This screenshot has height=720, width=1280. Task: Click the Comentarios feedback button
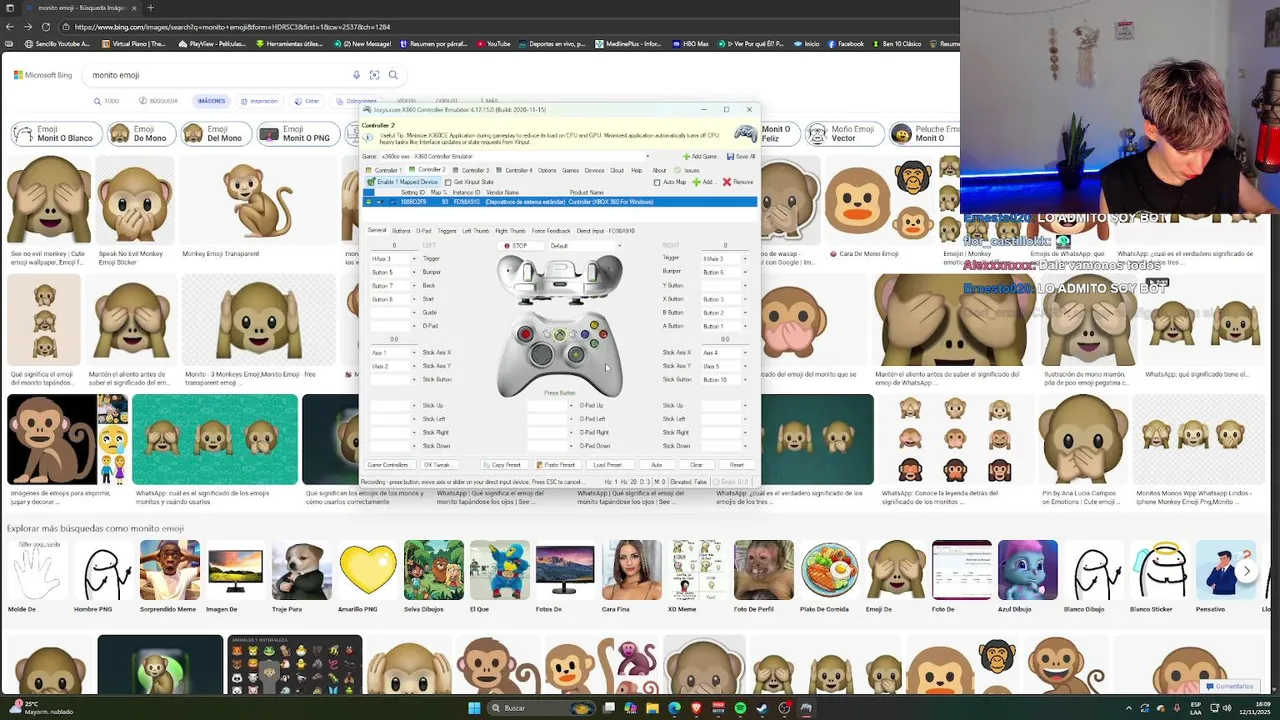[x=1229, y=686]
